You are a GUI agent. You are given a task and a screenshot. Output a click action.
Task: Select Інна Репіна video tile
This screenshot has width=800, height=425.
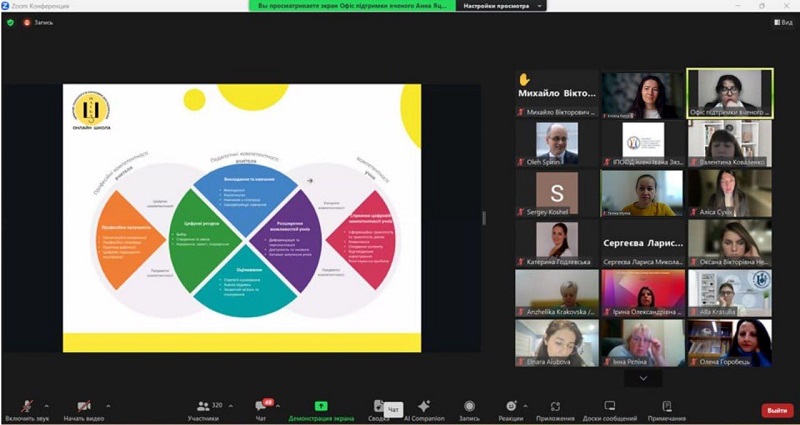(x=643, y=343)
